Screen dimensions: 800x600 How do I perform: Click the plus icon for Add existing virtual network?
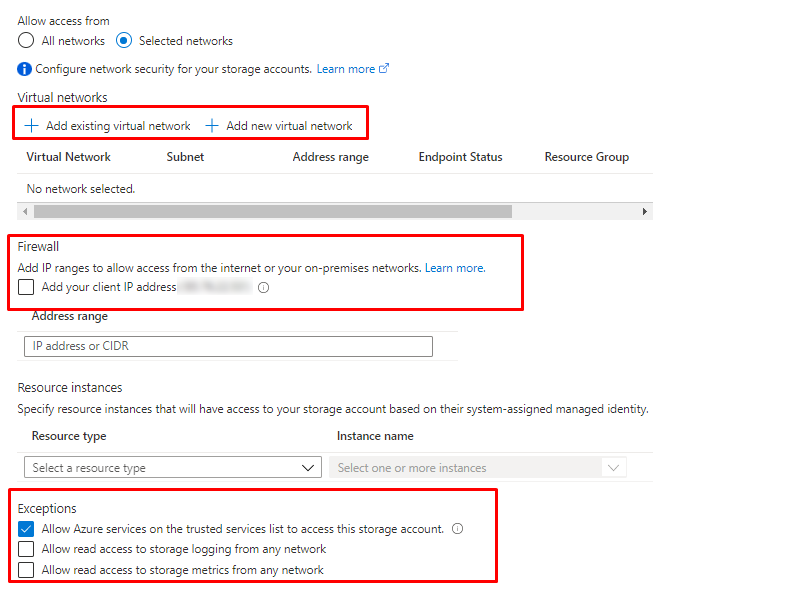pos(32,126)
